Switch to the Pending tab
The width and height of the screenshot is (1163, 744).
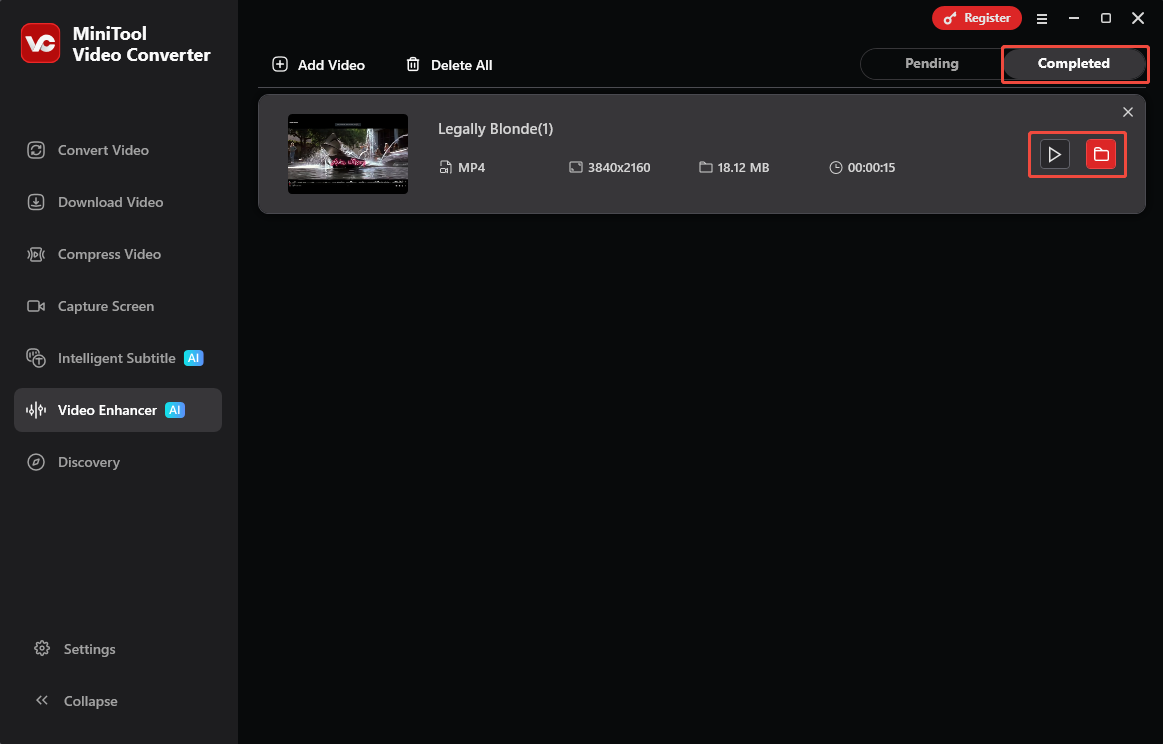tap(931, 63)
